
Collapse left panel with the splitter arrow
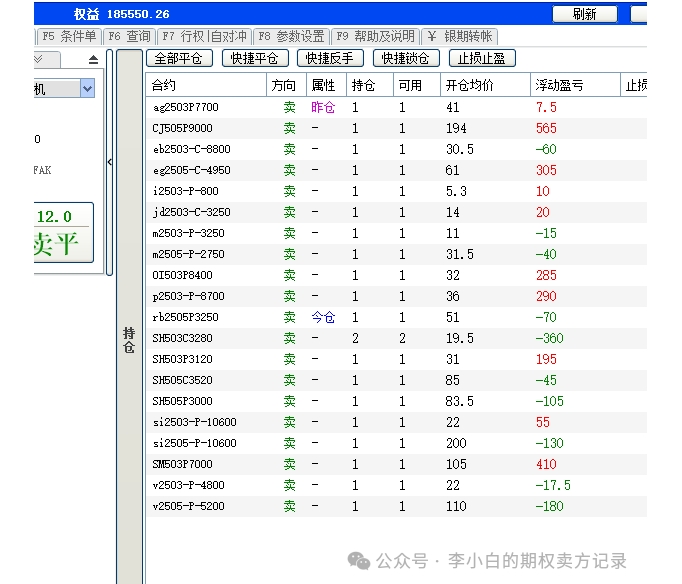tap(109, 162)
